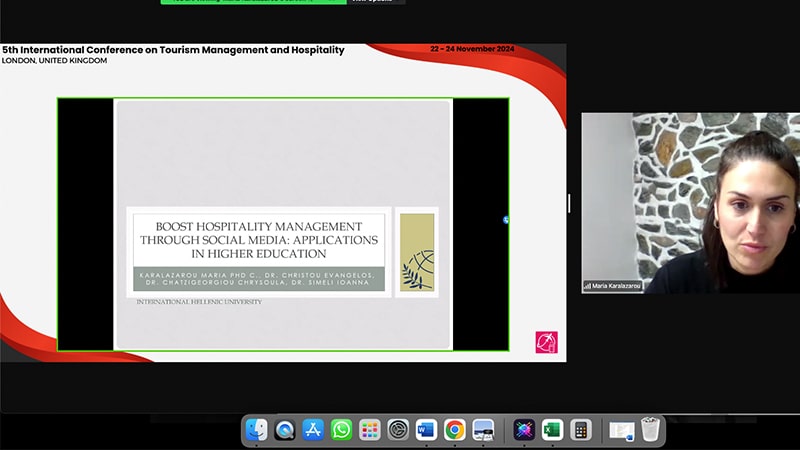Screen dimensions: 800x450
Task: Open Microsoft Excel from the dock
Action: coord(552,430)
